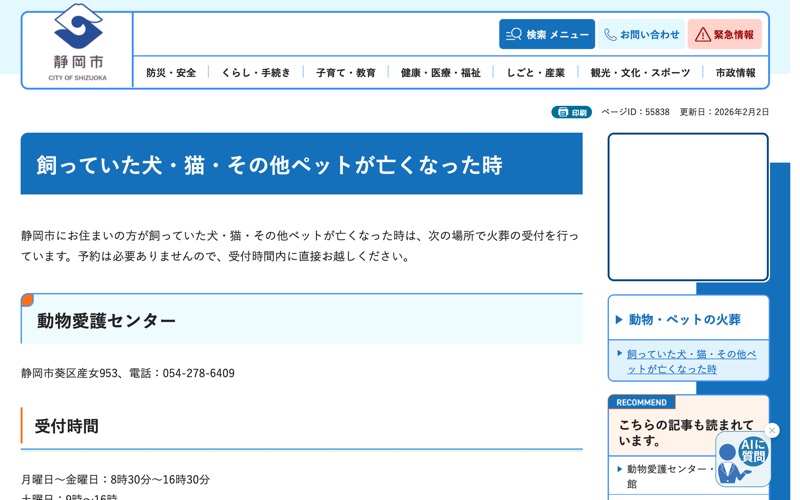The width and height of the screenshot is (800, 500).
Task: Click the 印刷 print button
Action: (x=571, y=112)
